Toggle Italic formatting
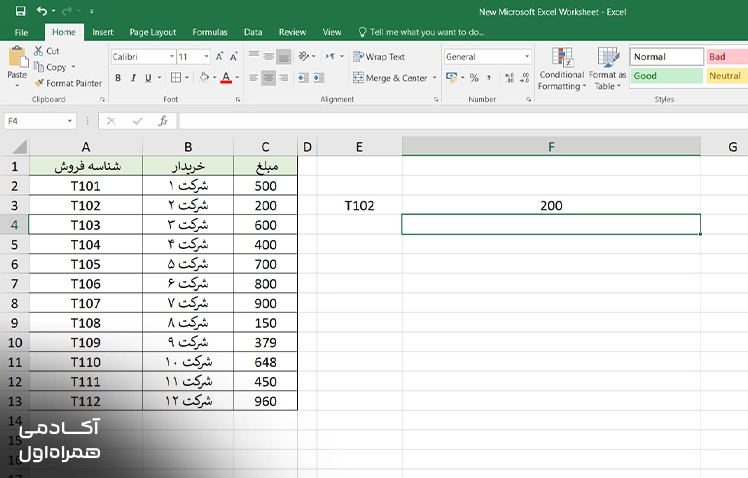This screenshot has height=478, width=748. [x=133, y=78]
